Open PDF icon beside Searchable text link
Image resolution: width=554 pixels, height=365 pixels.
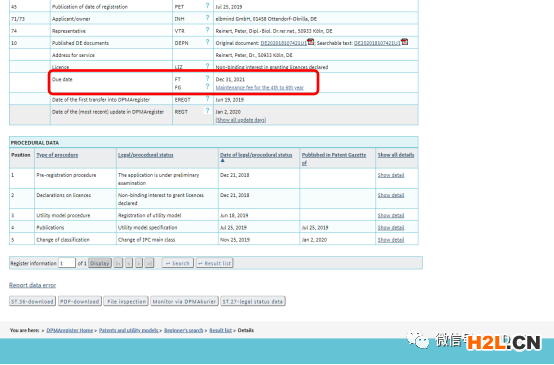(x=405, y=42)
